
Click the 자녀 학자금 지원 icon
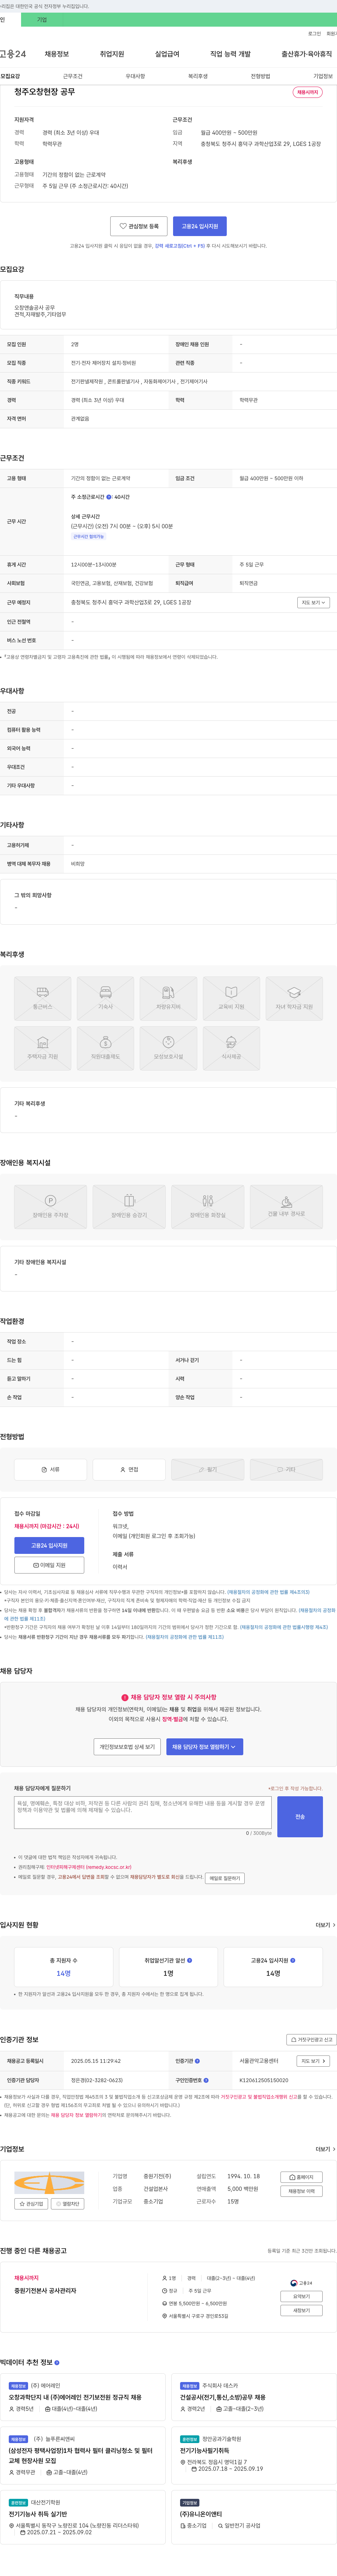(x=294, y=998)
